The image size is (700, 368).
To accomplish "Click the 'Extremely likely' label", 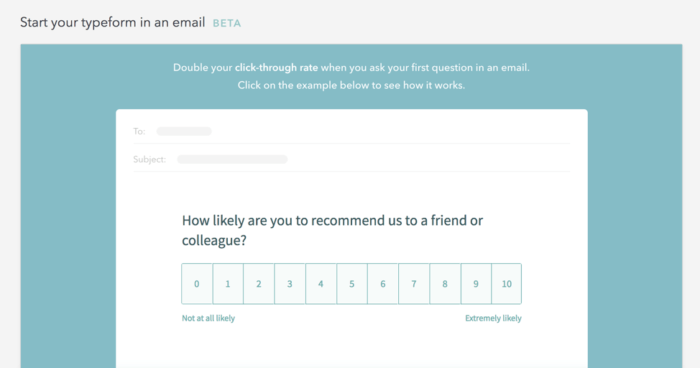I will pyautogui.click(x=493, y=318).
